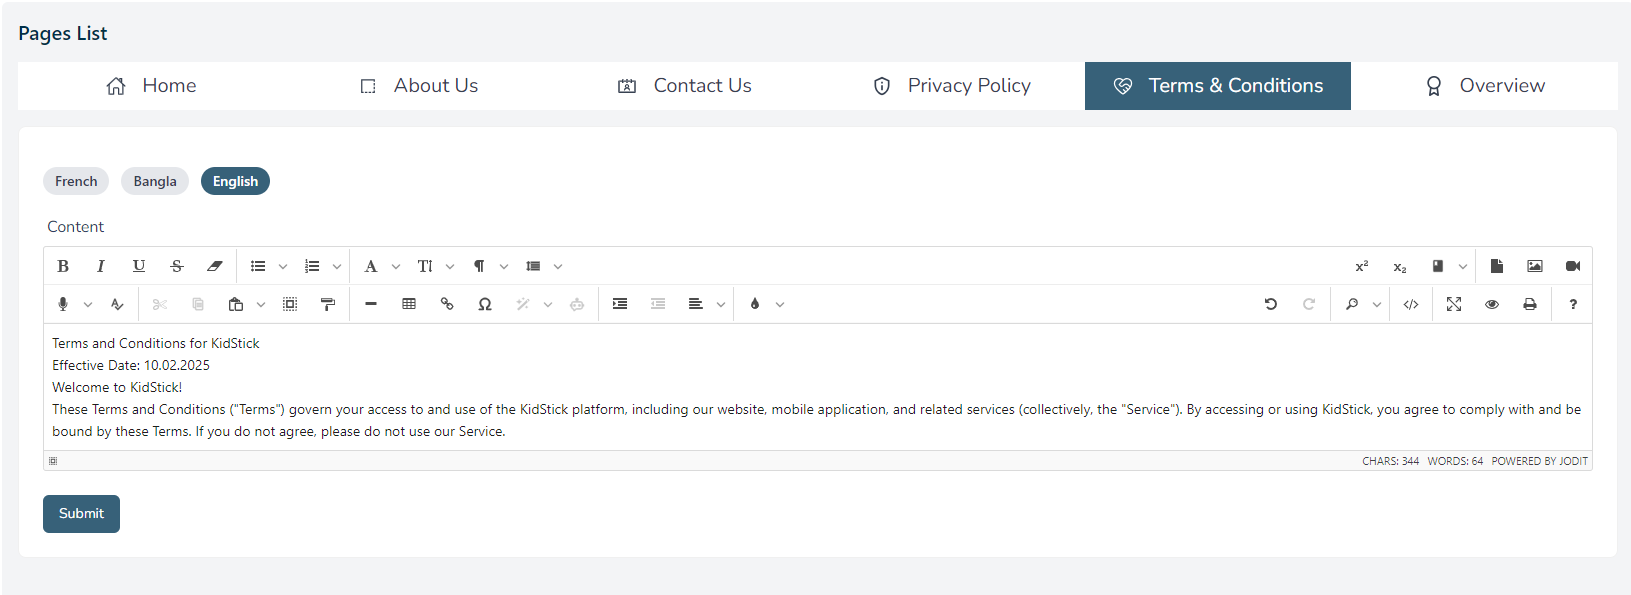Open the fill color droplet picker
1631x595 pixels.
click(x=755, y=304)
